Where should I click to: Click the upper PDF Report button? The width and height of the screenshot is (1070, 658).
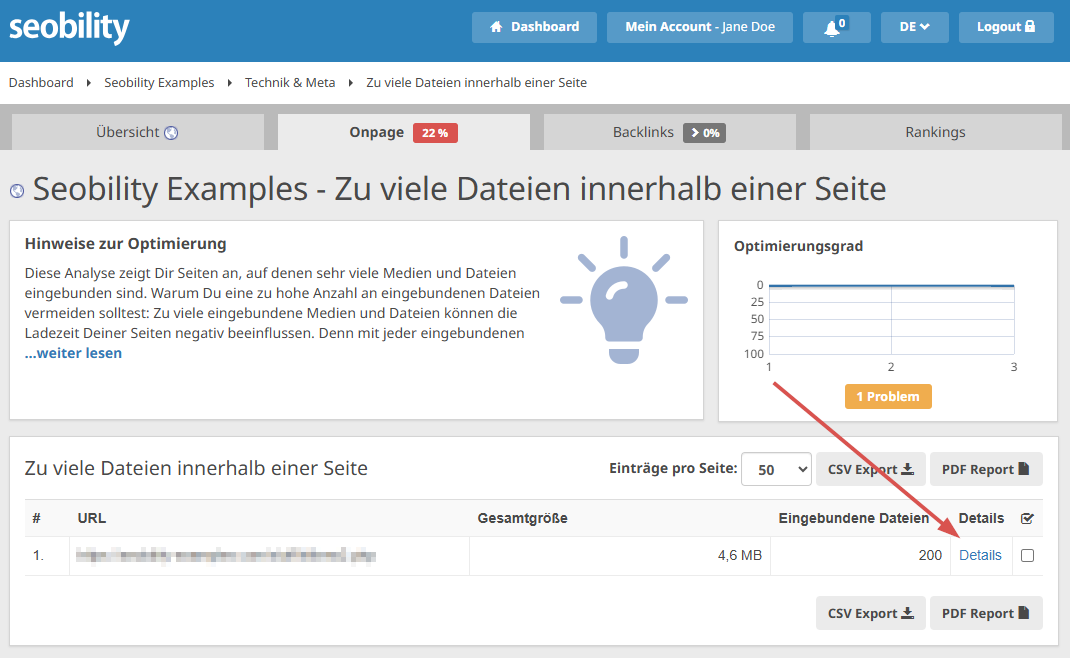(x=986, y=470)
